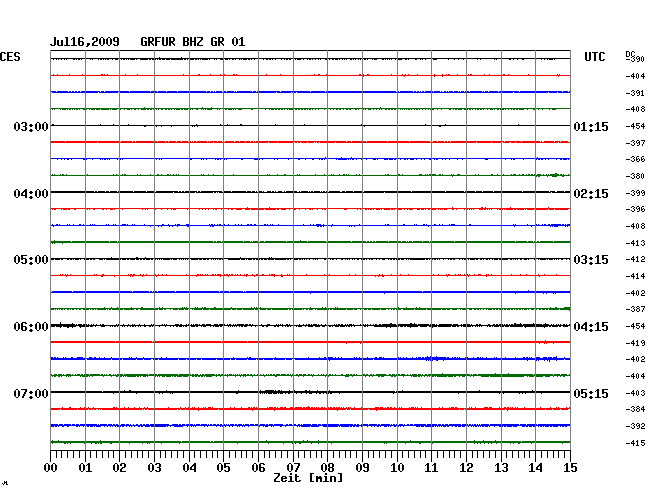The width and height of the screenshot is (650, 494).
Task: Click the date label Jul16,2009
Action: (x=85, y=42)
